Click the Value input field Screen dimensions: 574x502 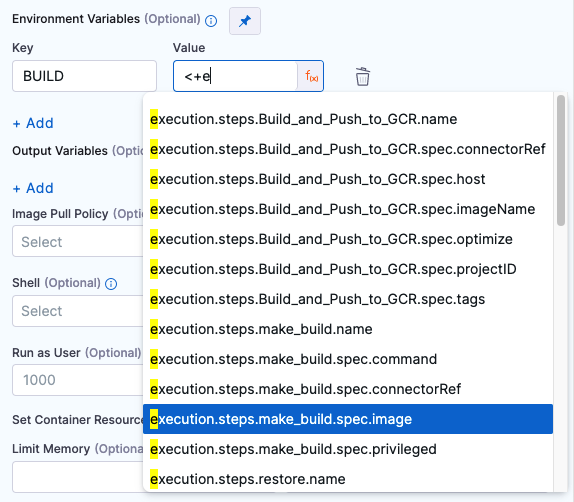[236, 76]
